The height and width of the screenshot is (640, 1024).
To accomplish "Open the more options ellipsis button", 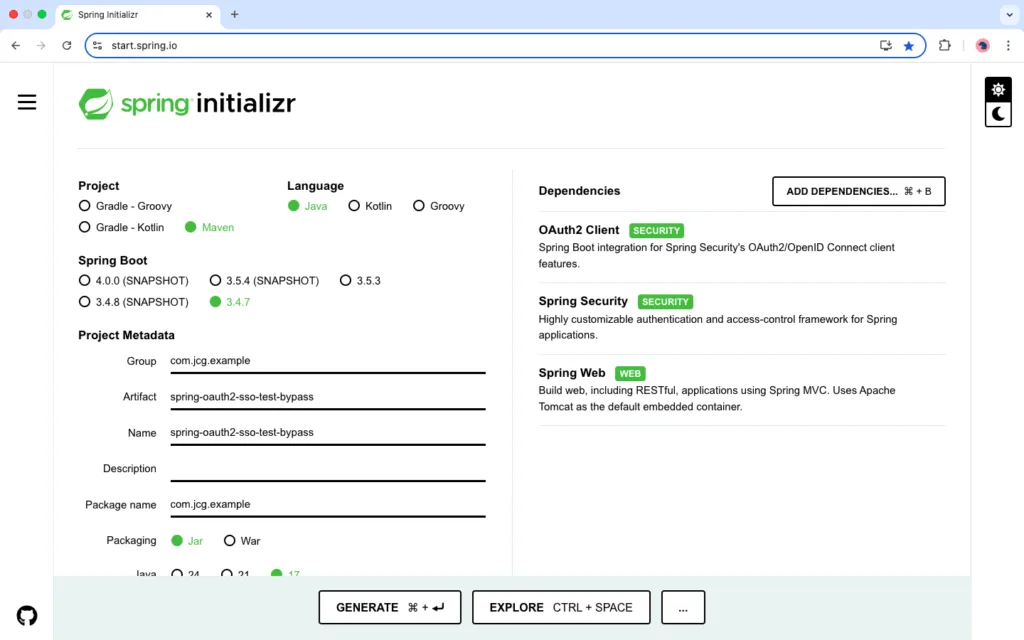I will click(683, 607).
